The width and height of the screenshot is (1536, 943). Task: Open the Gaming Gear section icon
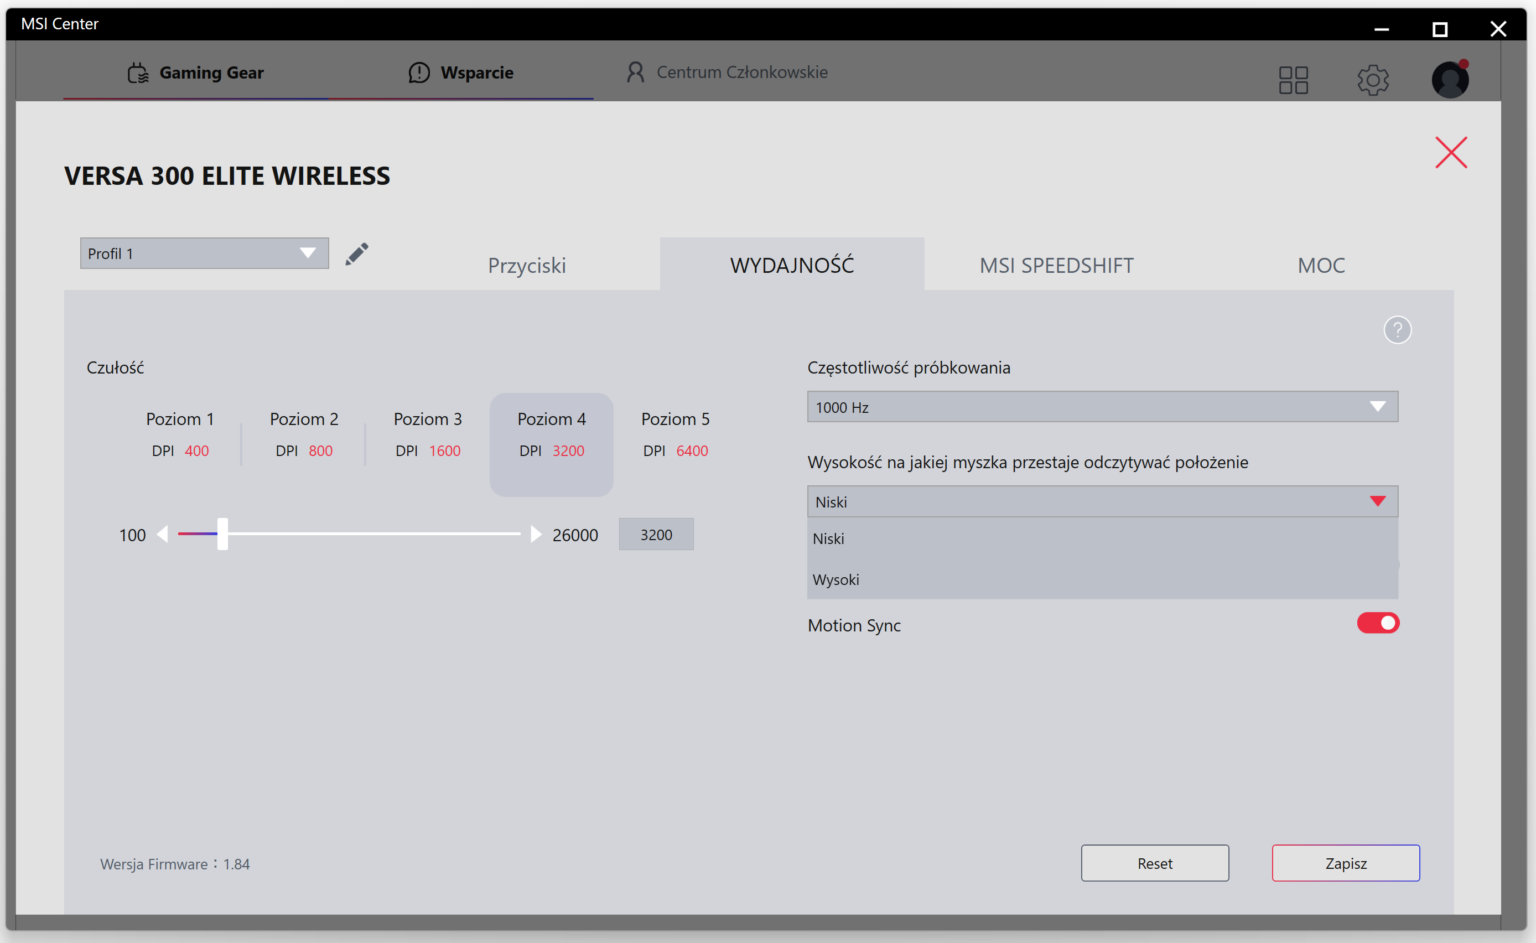tap(137, 72)
